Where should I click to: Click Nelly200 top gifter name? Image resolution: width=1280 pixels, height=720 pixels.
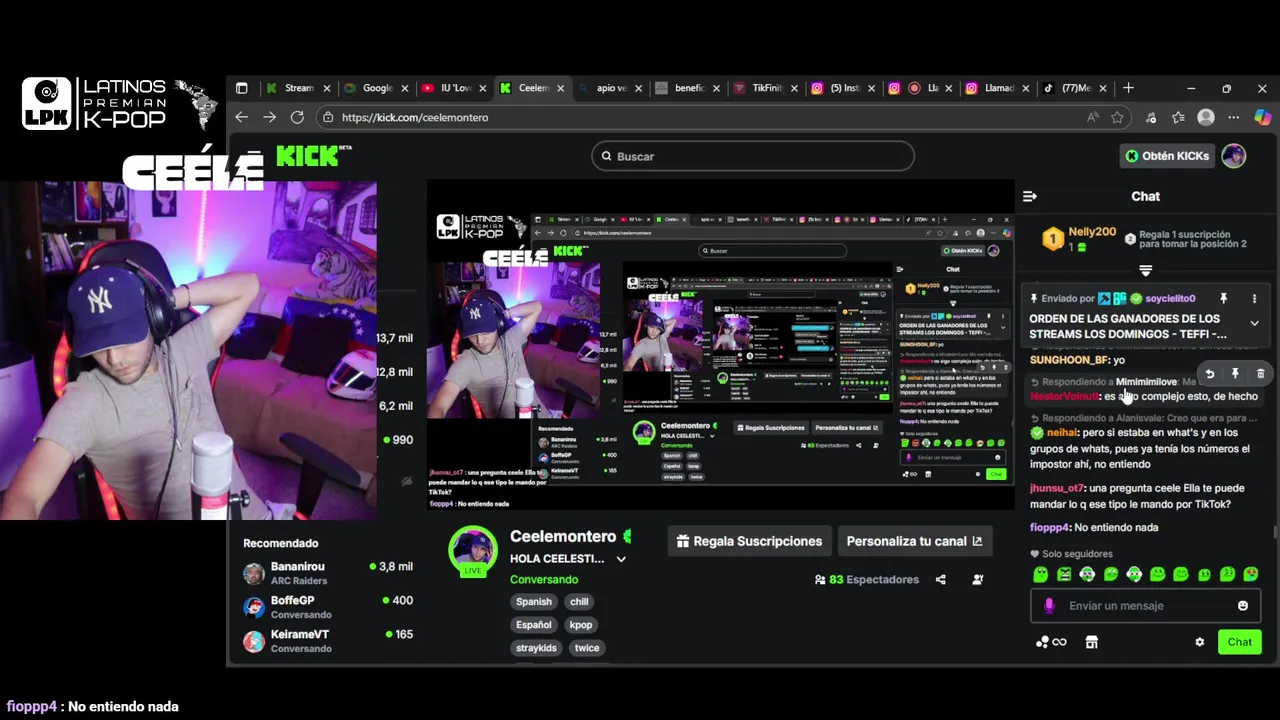(1092, 232)
